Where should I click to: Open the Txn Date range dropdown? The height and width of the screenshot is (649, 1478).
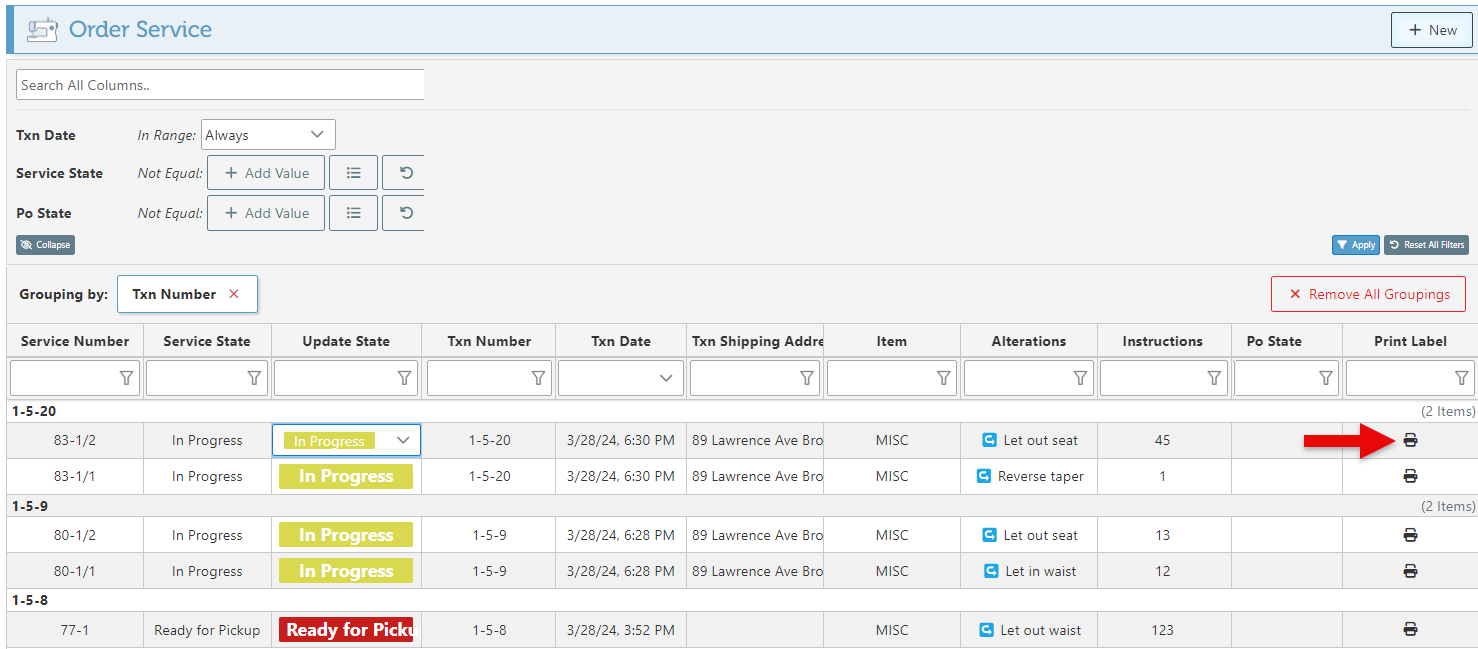tap(268, 135)
